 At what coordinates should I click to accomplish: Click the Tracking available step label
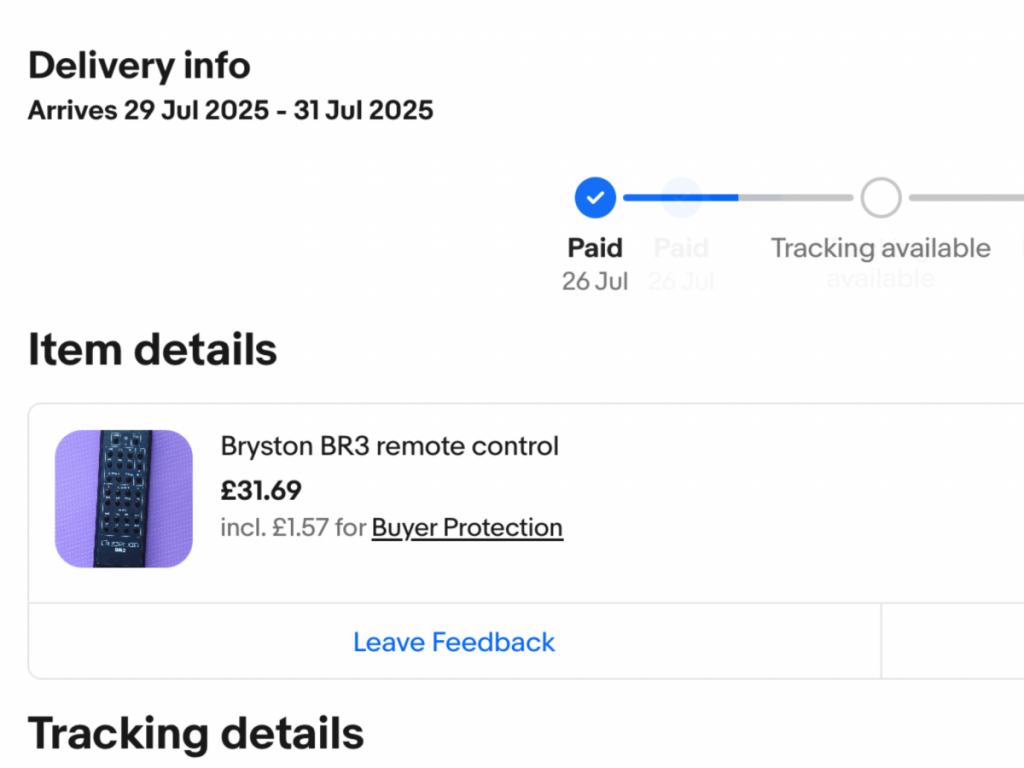[880, 248]
